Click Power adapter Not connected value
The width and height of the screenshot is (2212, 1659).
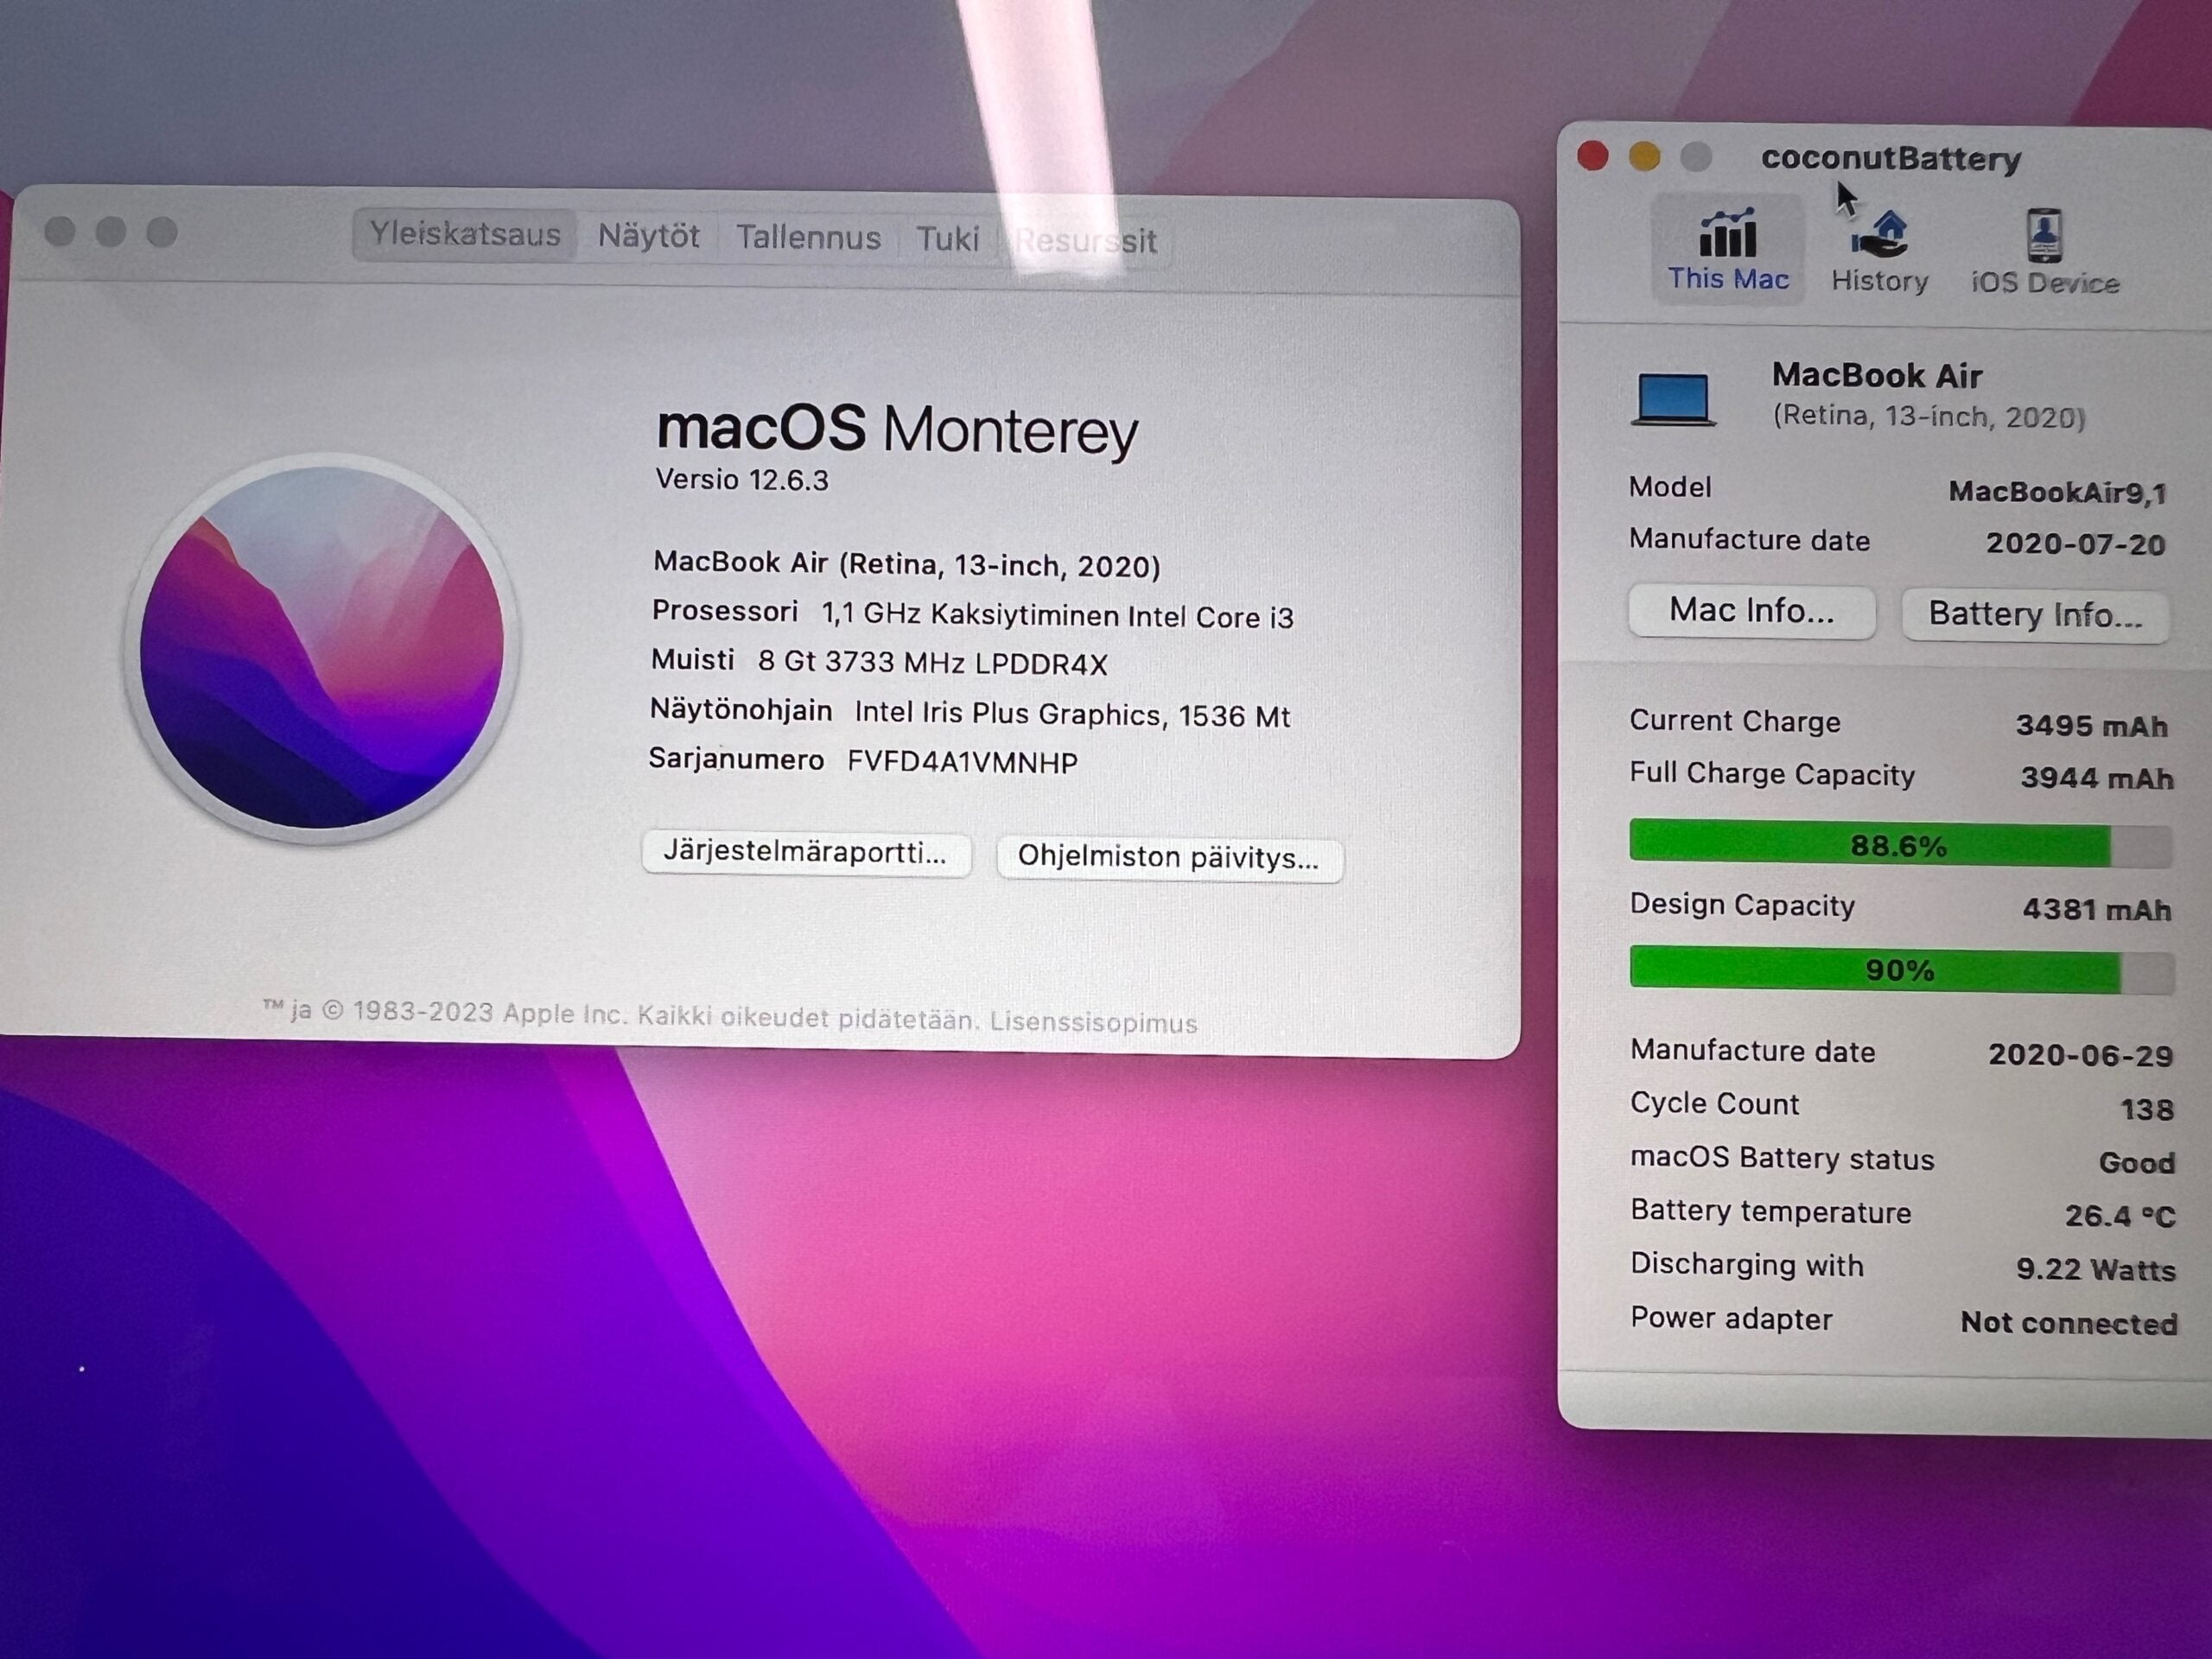click(2068, 1323)
